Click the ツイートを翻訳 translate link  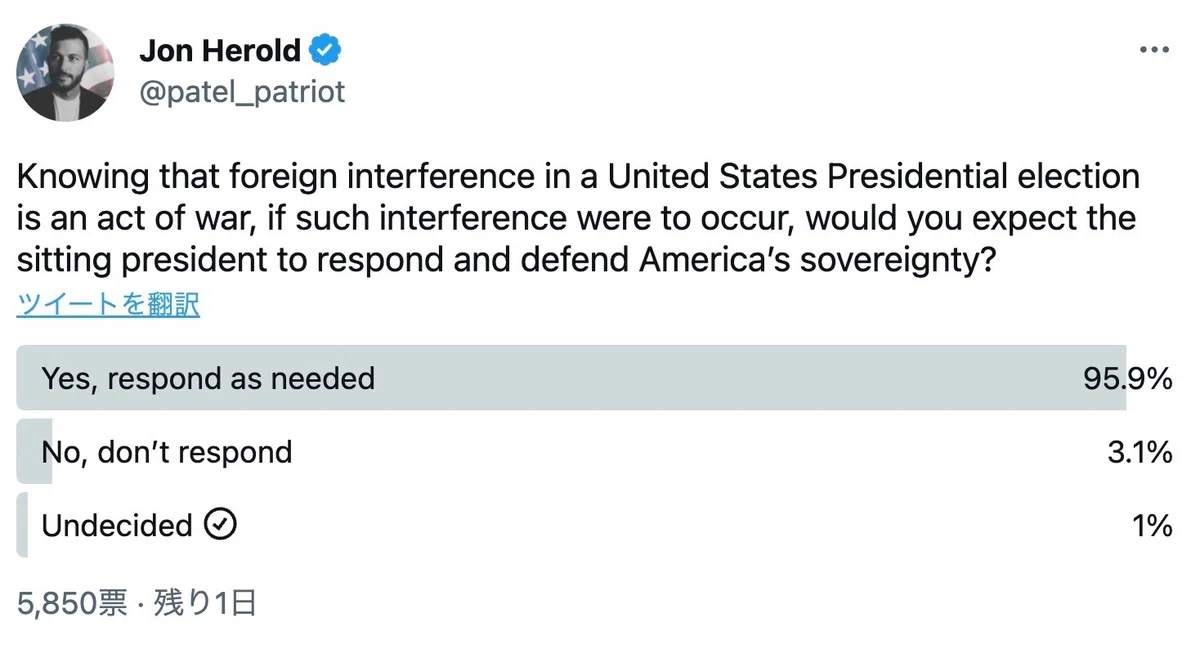coord(108,305)
